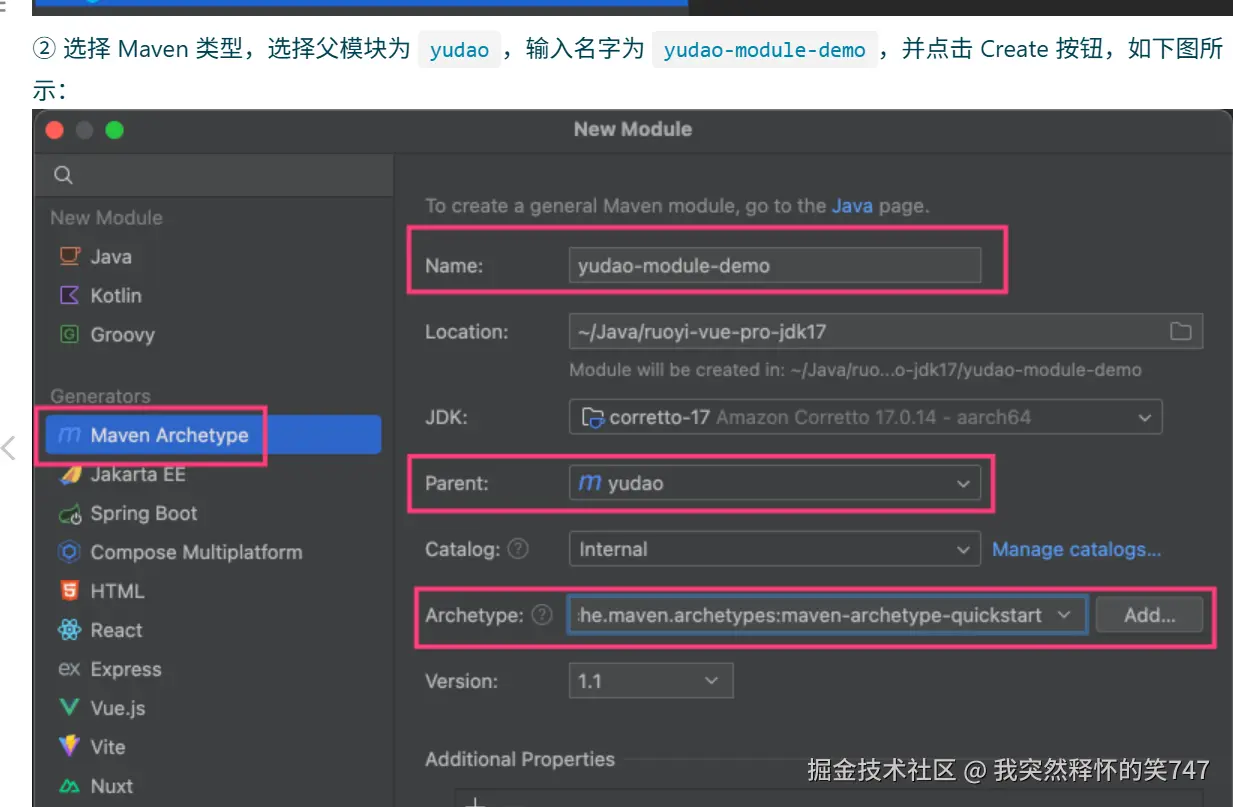Click the Jakarta EE sailboat icon
This screenshot has width=1233, height=807.
(x=69, y=474)
